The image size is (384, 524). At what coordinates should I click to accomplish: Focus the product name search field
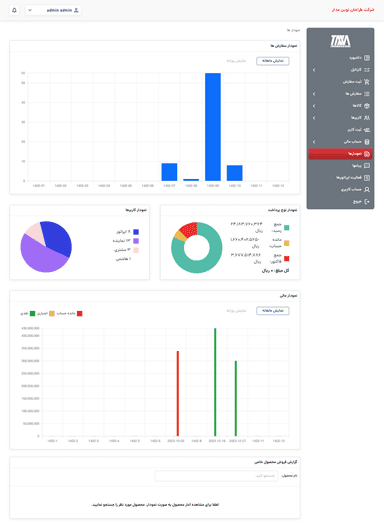click(217, 476)
